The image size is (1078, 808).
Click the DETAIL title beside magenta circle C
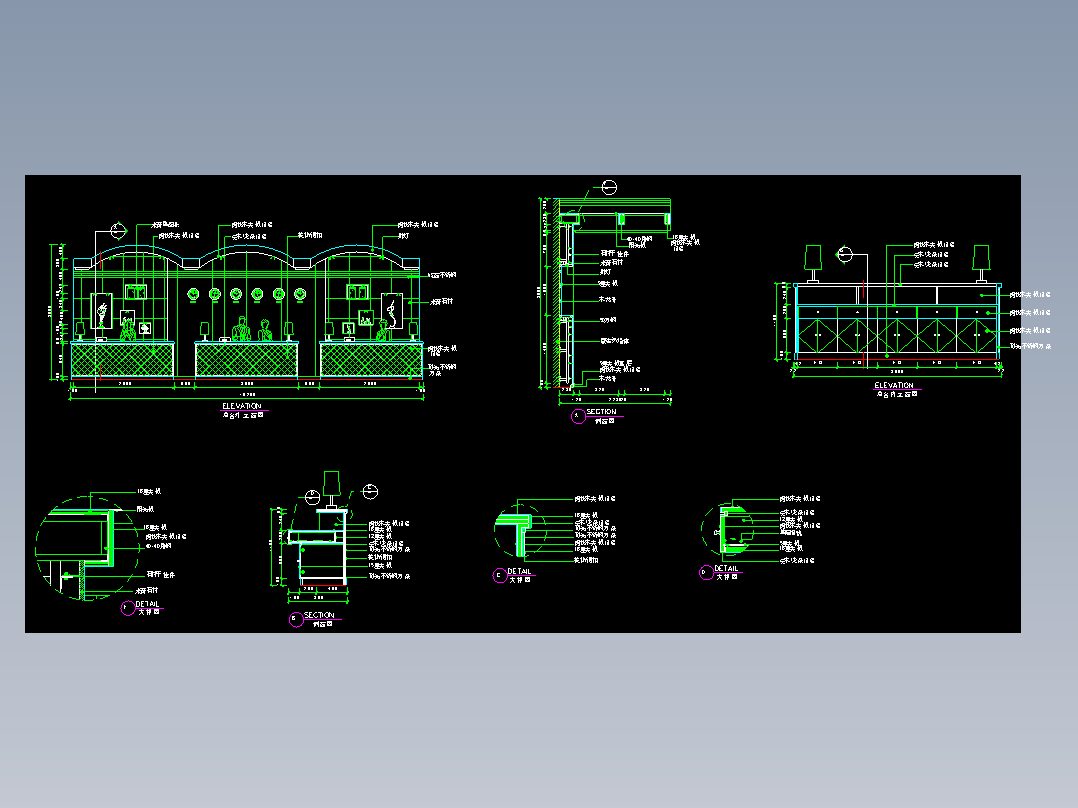[519, 571]
